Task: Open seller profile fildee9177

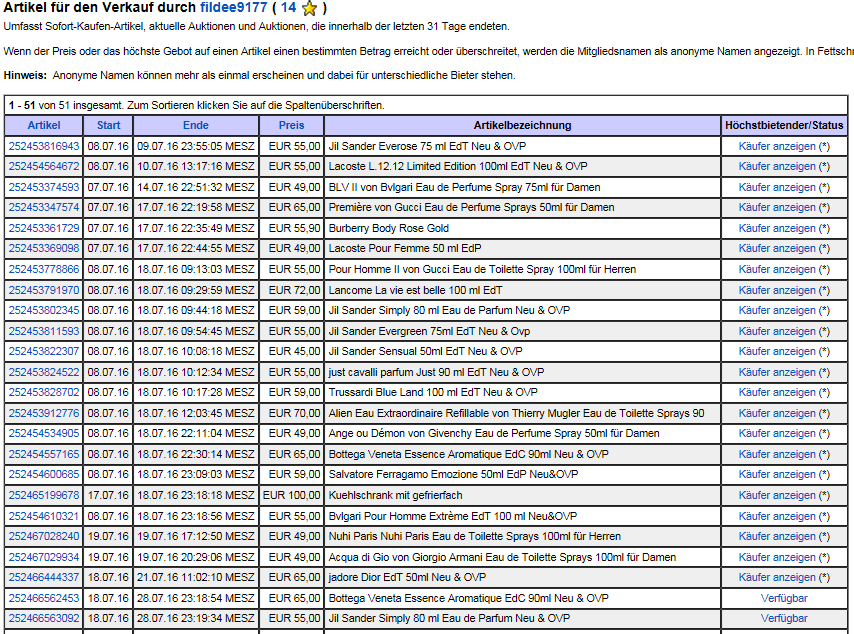Action: tap(234, 8)
